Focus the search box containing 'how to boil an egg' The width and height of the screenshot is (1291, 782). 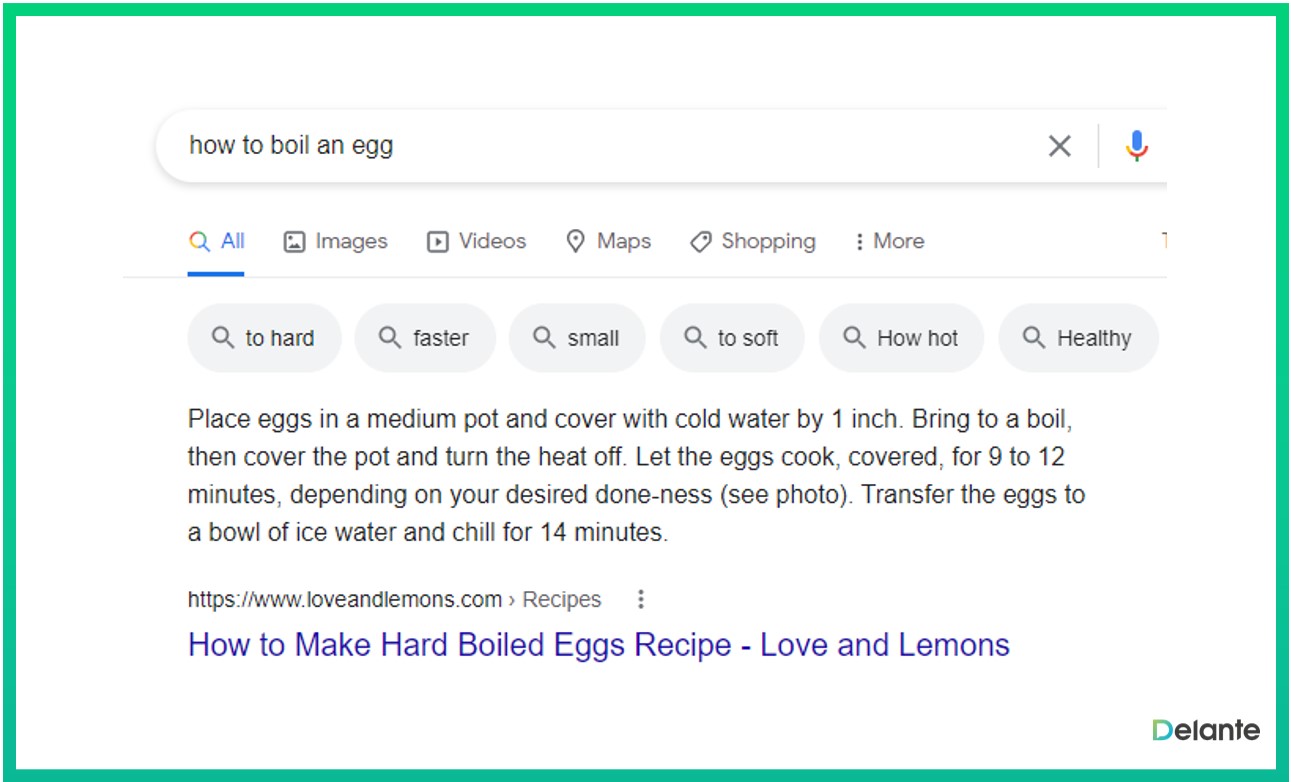600,146
